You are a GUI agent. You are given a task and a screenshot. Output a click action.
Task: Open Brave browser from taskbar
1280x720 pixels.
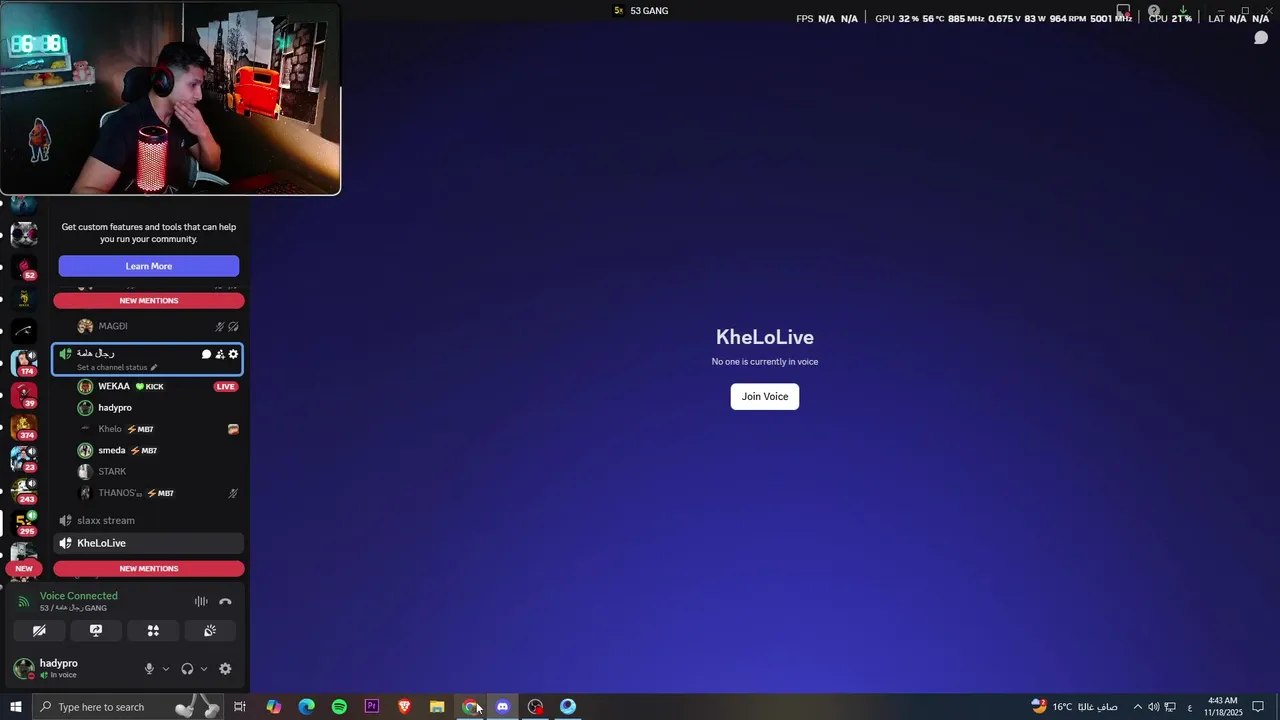tap(404, 707)
